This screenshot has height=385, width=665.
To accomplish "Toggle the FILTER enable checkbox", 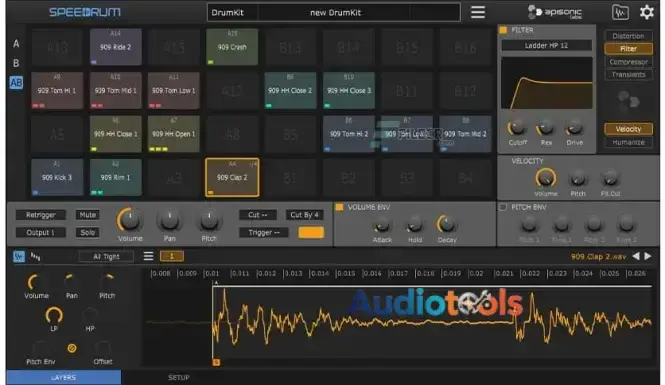I will [x=503, y=30].
